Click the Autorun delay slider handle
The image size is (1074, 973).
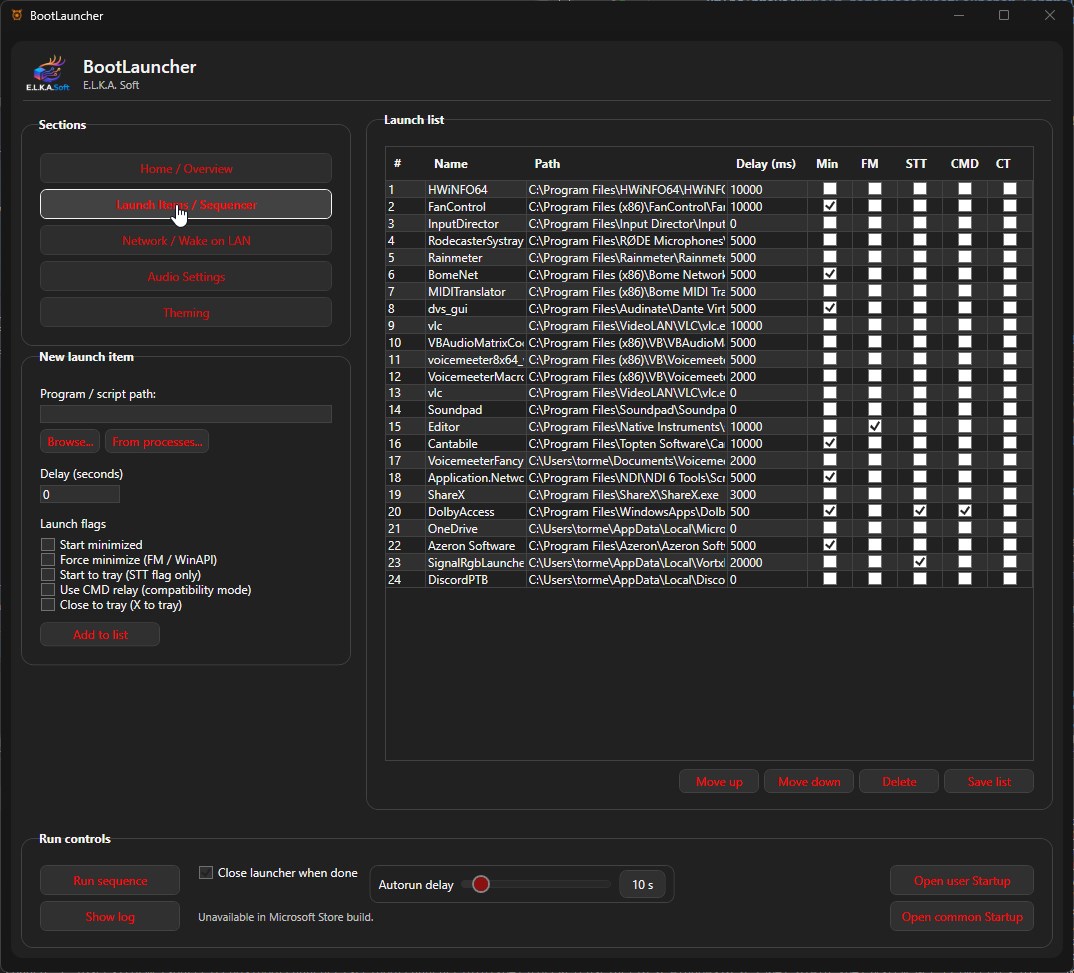(481, 884)
